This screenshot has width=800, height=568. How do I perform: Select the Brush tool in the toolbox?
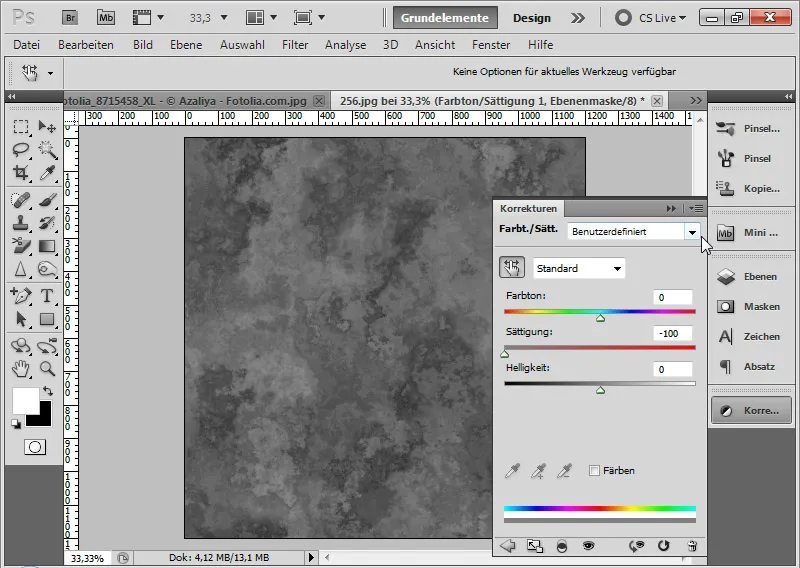47,200
